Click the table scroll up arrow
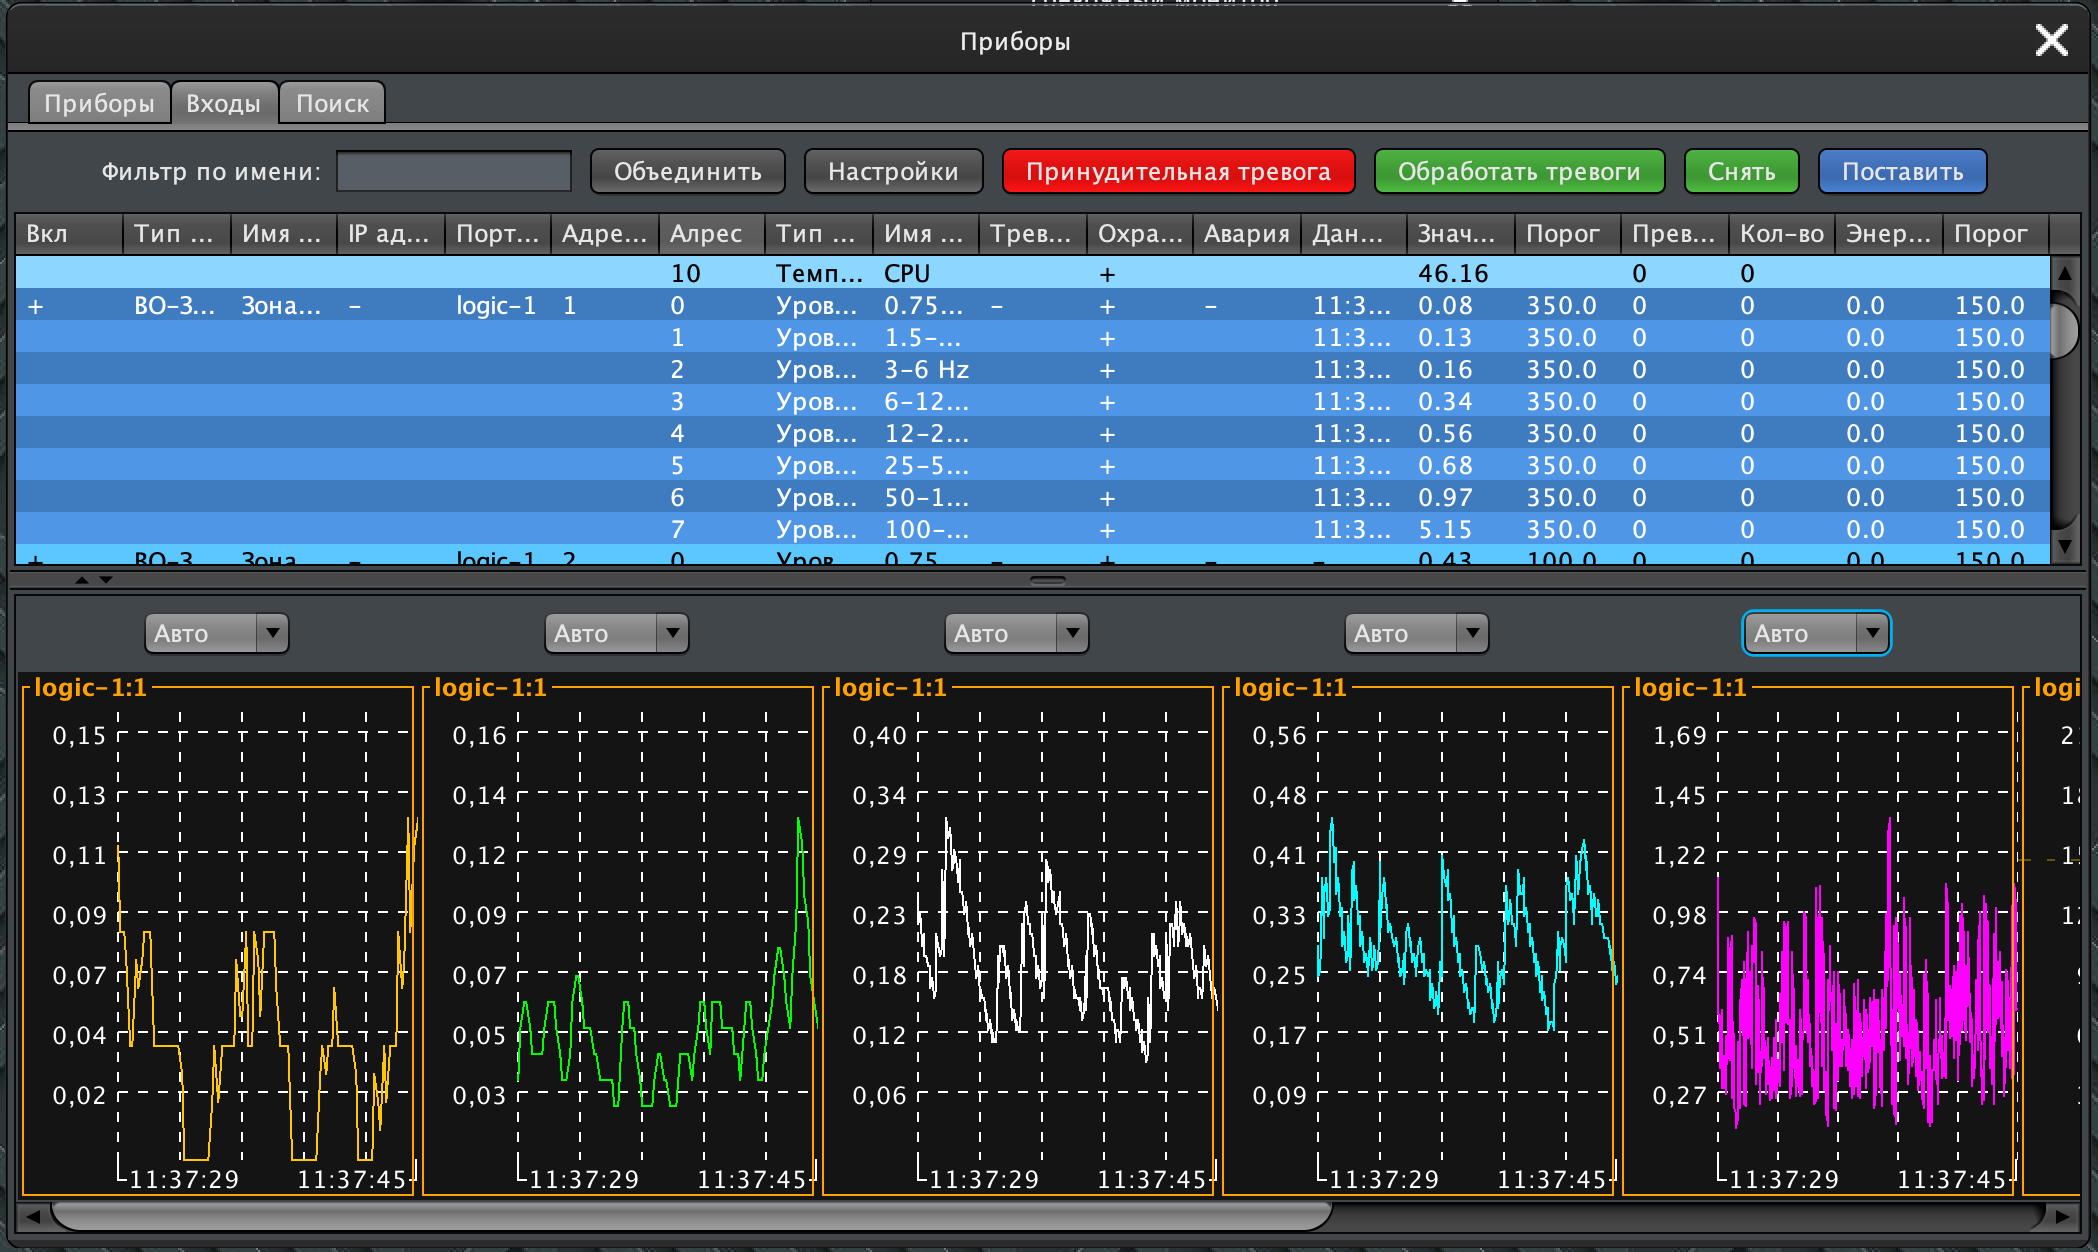Screen dimensions: 2098x1252 click(x=2064, y=272)
